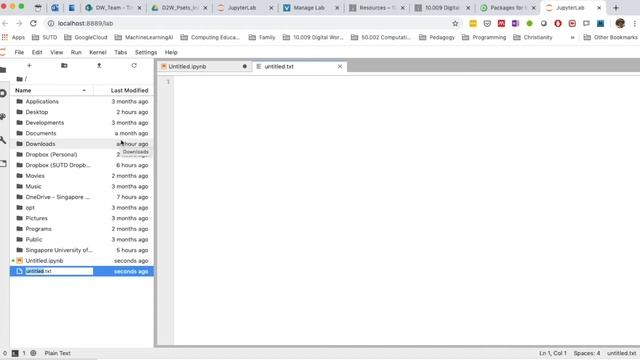Viewport: 640px width, 360px height.
Task: Open the Pedagogy bookmarks folder
Action: pos(437,37)
